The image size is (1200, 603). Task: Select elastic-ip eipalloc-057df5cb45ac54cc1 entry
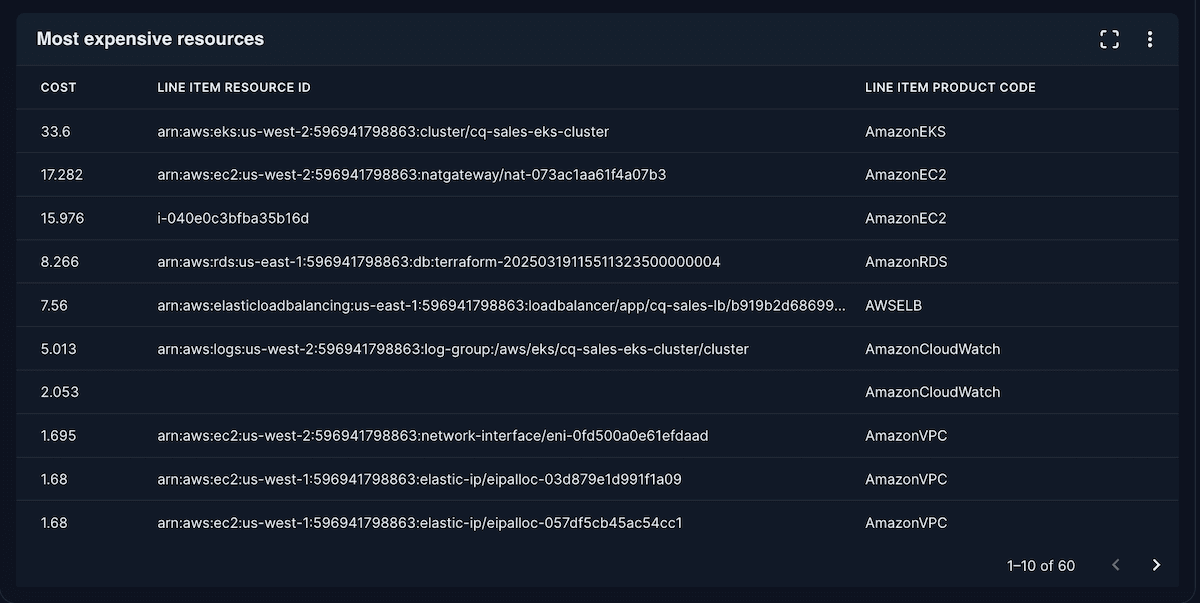pos(419,523)
